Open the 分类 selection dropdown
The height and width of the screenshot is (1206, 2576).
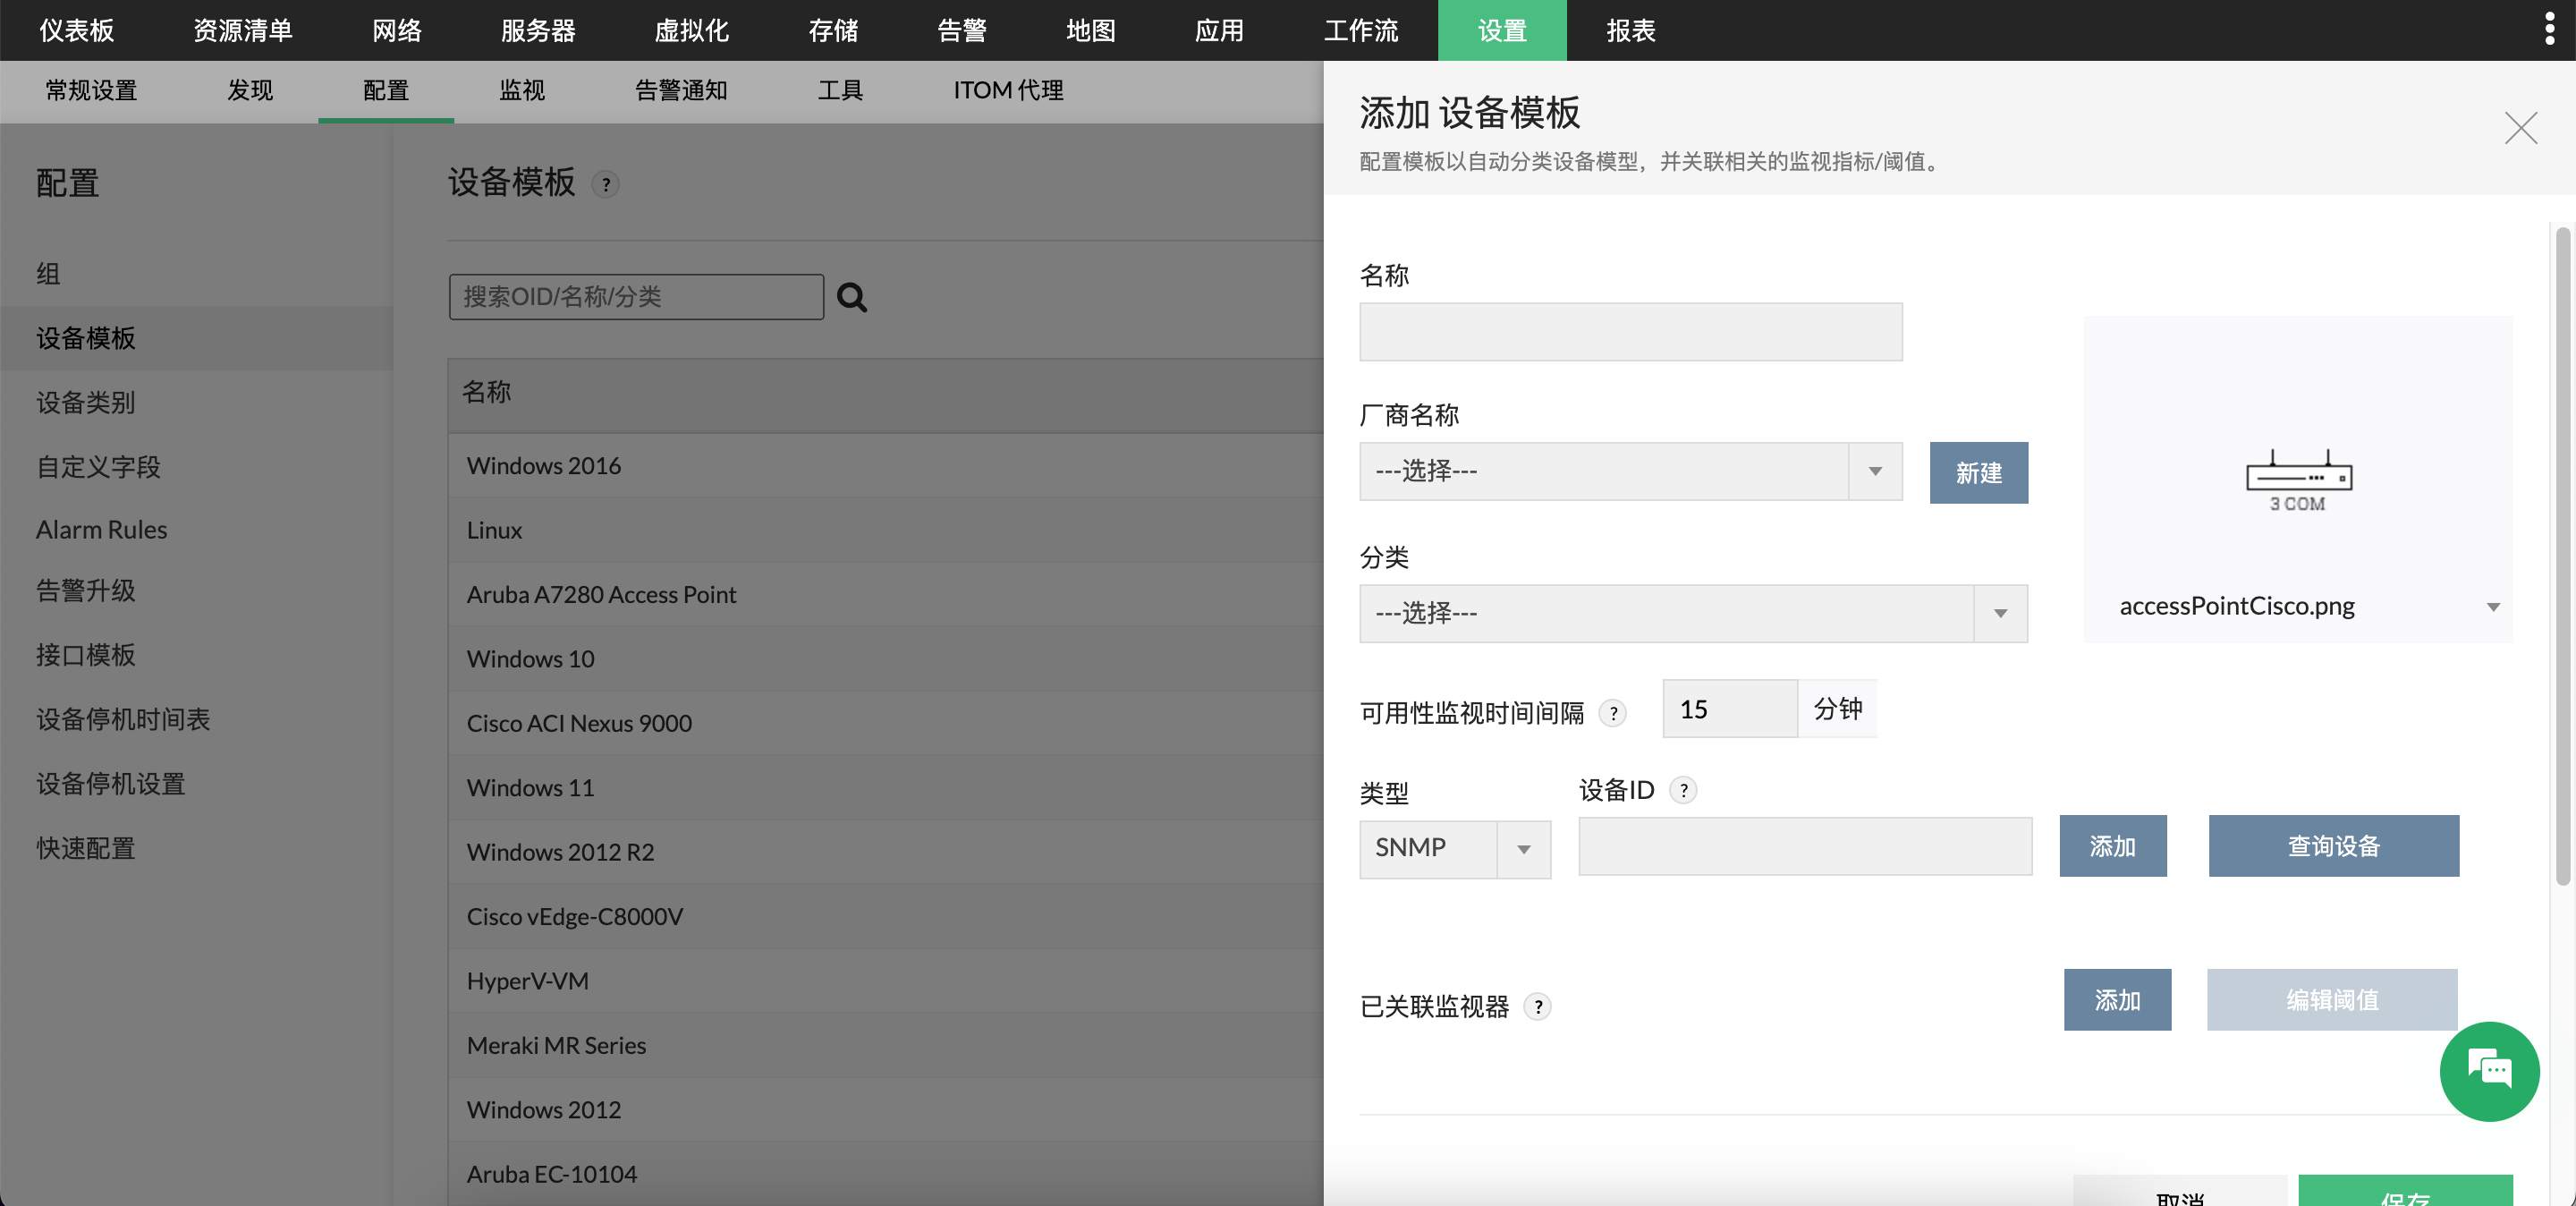tap(2000, 613)
